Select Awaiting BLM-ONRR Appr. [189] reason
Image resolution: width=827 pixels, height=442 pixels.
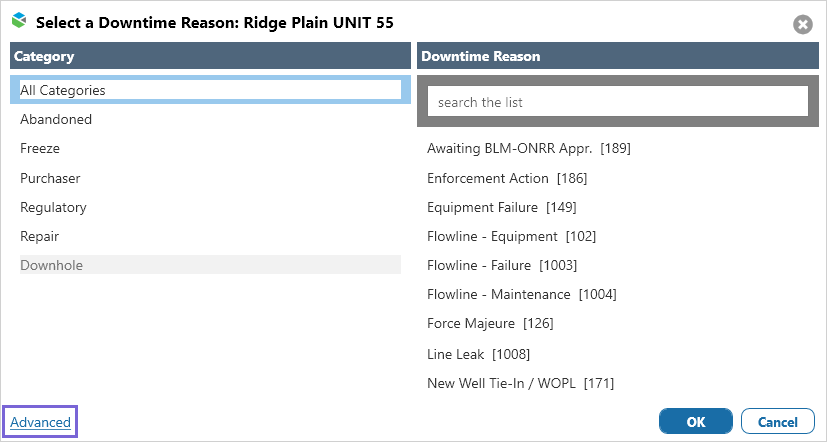click(528, 149)
